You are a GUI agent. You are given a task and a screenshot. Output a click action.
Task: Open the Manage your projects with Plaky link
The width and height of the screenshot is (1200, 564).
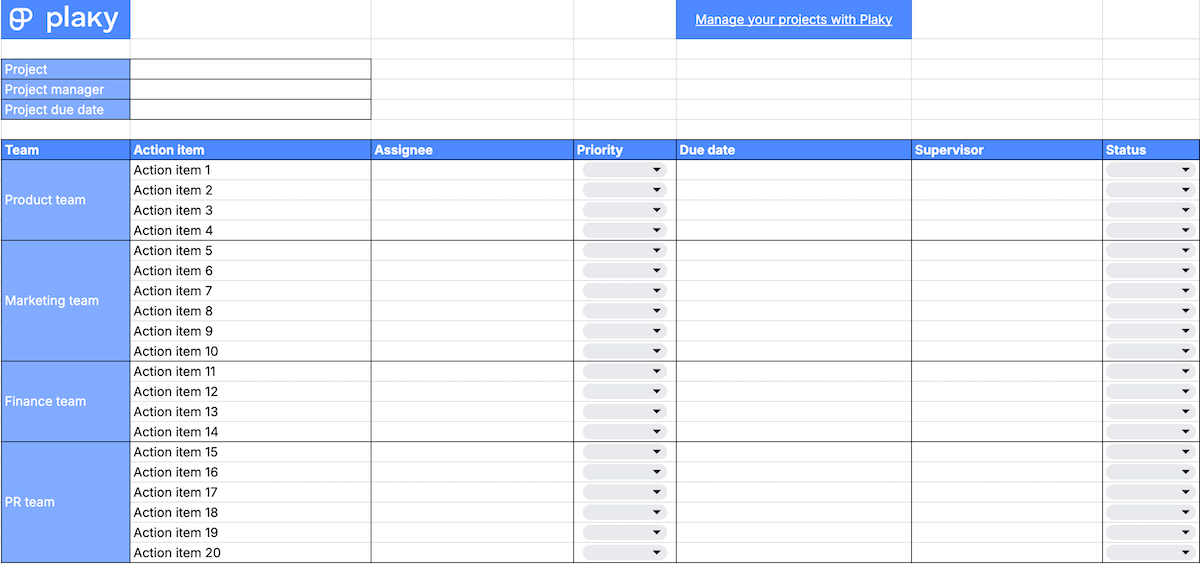tap(793, 19)
